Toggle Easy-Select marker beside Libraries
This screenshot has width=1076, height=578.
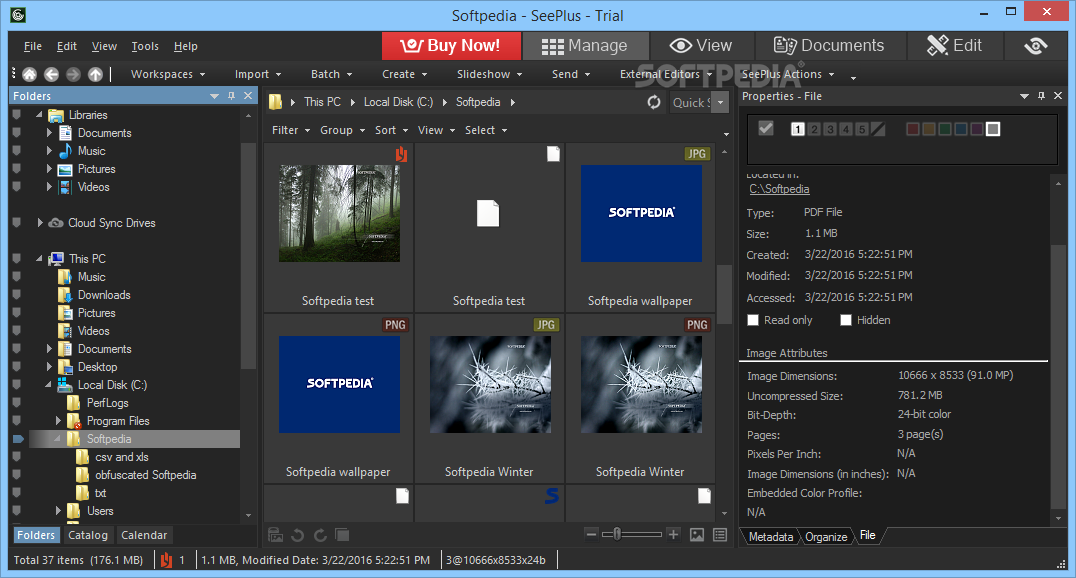16,115
